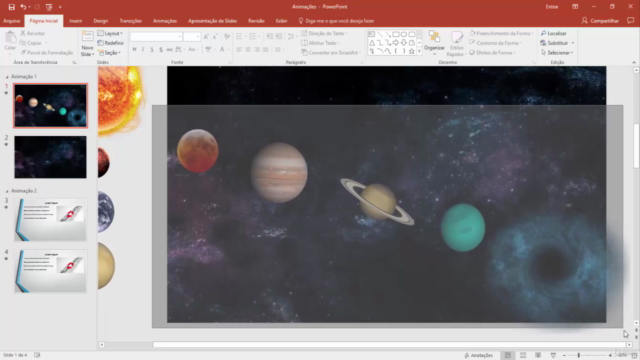The width and height of the screenshot is (640, 360).
Task: Switch to the Design tab
Action: (100, 21)
